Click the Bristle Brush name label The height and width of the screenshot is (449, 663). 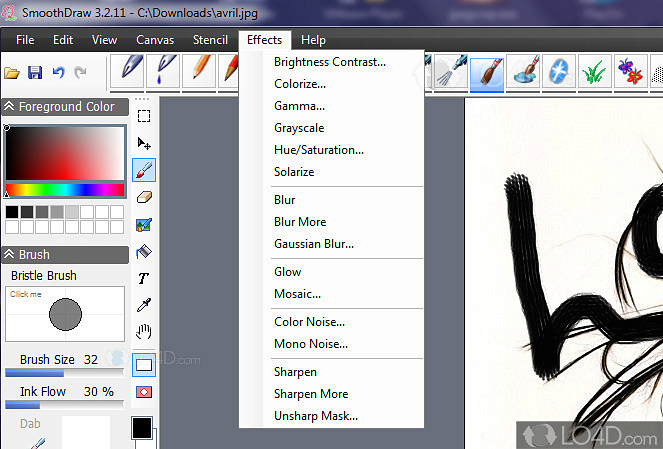click(x=44, y=276)
